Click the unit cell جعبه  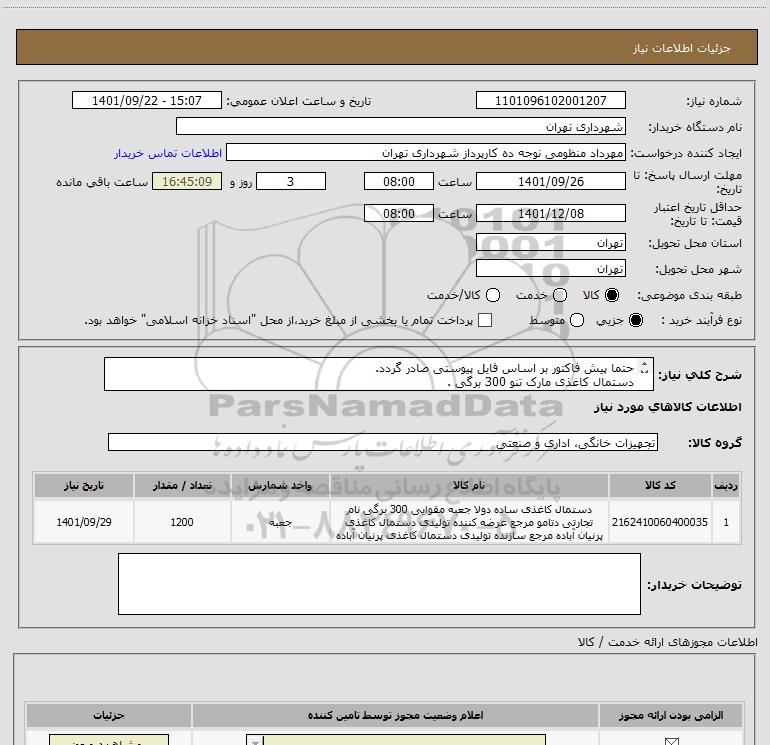click(x=280, y=522)
